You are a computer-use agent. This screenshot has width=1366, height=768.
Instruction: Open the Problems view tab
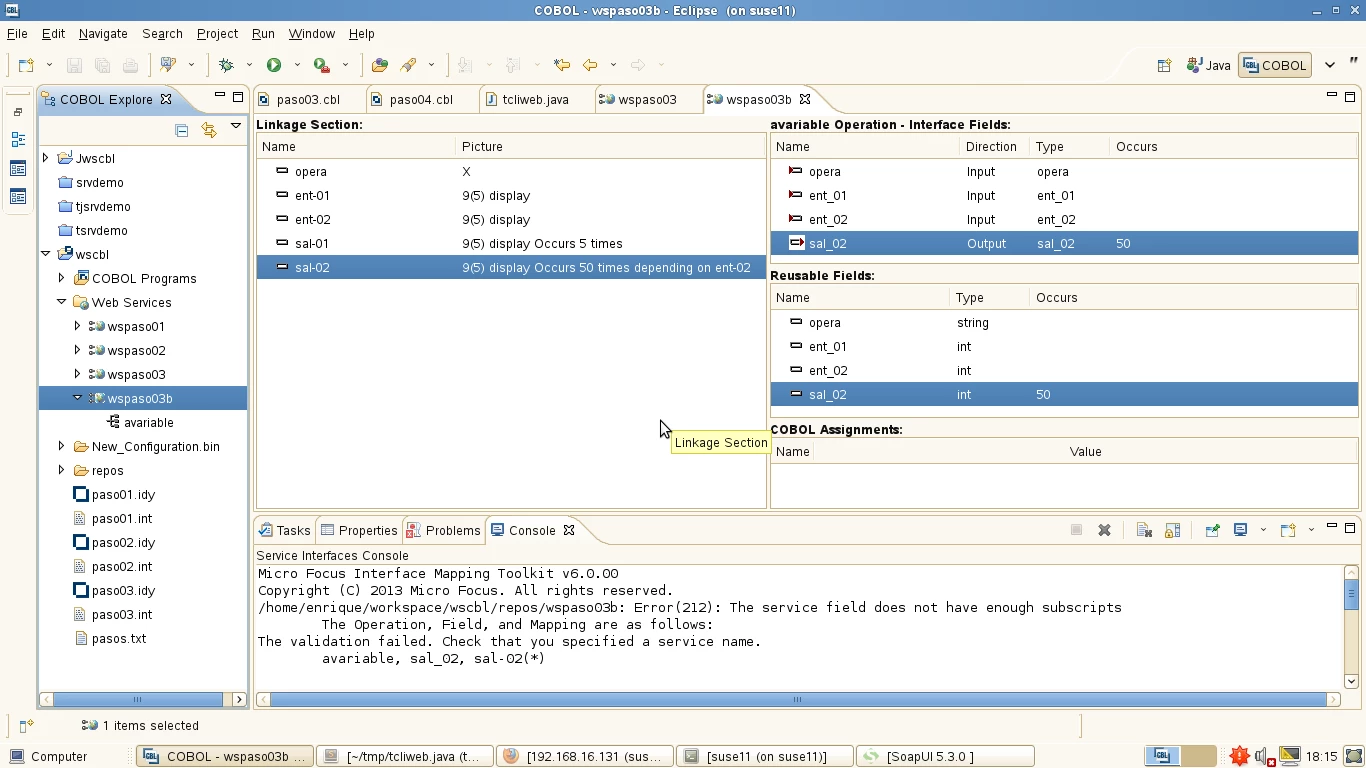444,530
